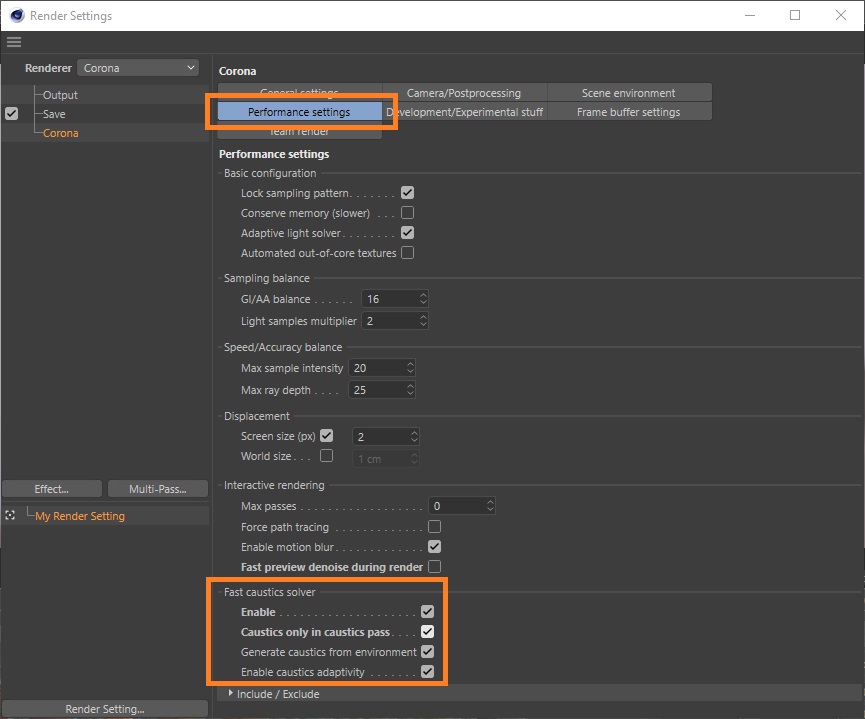Toggle Caustics only in caustics pass

tap(427, 631)
